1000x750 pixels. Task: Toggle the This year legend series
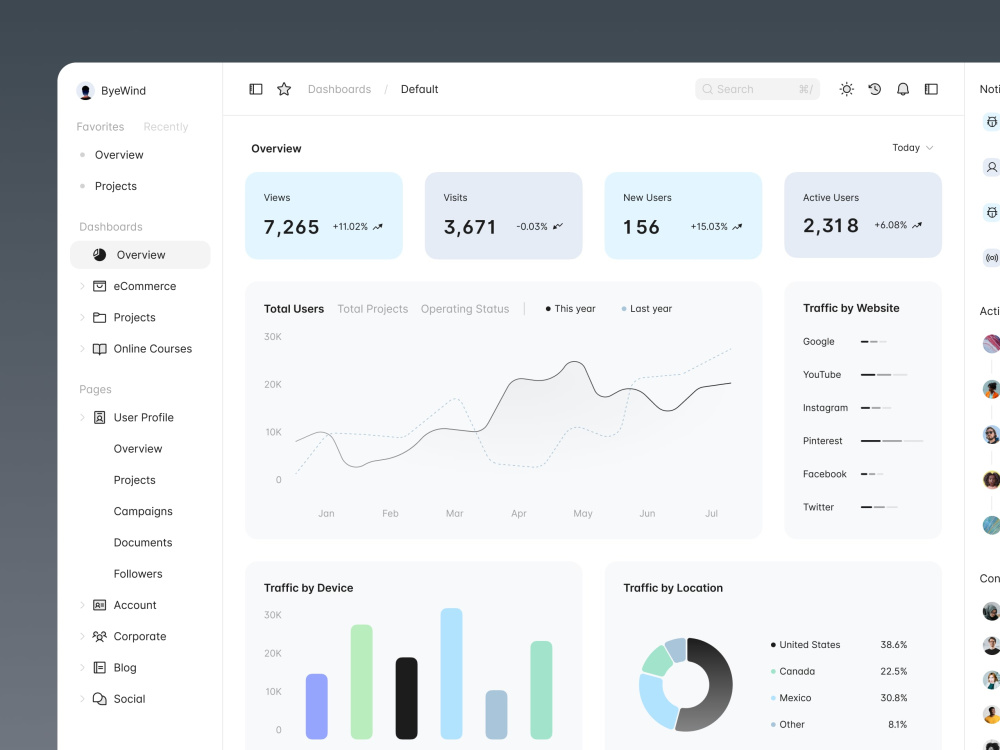(x=570, y=309)
